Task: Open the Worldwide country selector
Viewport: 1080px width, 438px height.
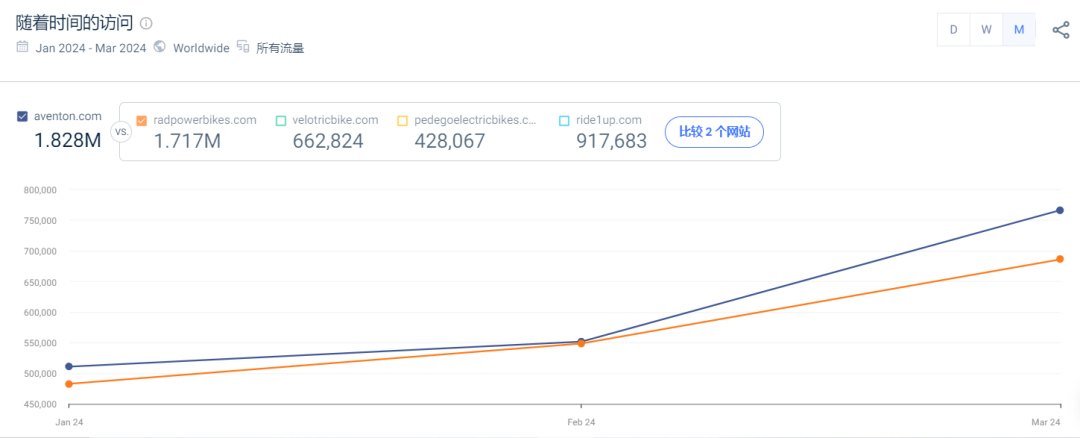Action: click(x=200, y=48)
